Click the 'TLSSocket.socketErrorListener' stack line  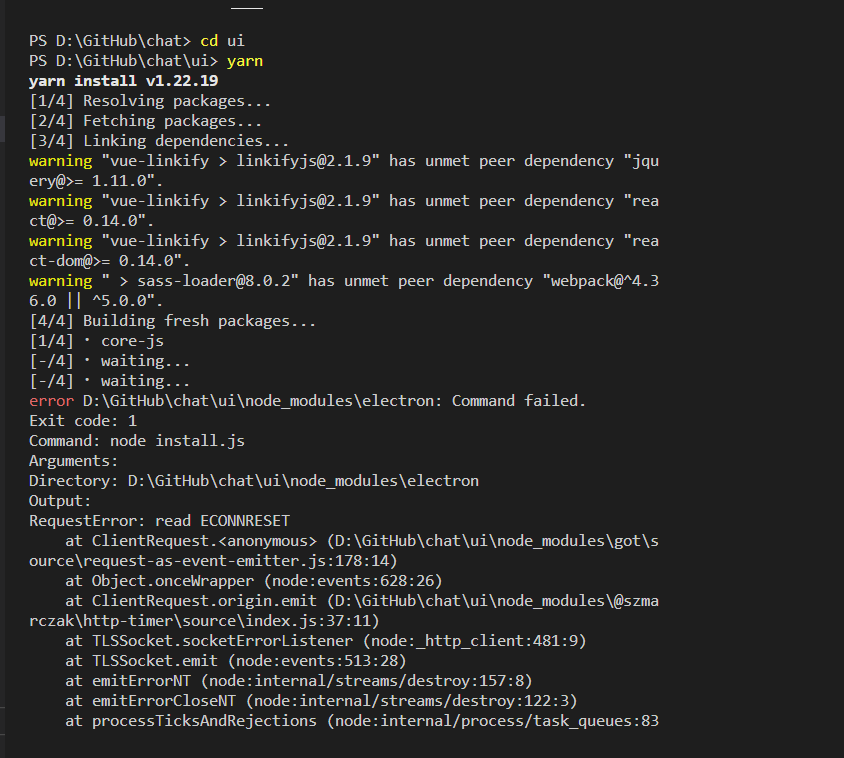326,641
